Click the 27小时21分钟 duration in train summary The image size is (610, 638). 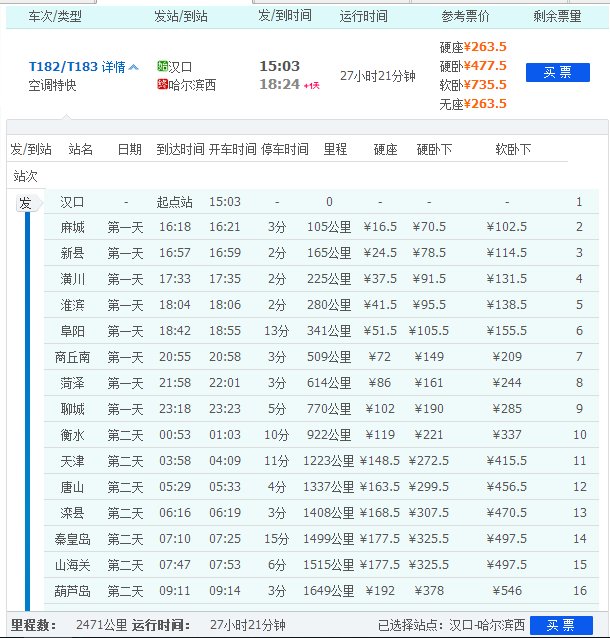pyautogui.click(x=378, y=76)
